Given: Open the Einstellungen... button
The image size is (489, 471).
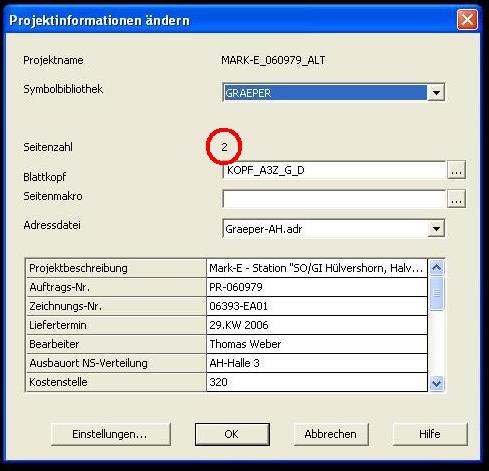Looking at the screenshot, I should click(x=111, y=434).
